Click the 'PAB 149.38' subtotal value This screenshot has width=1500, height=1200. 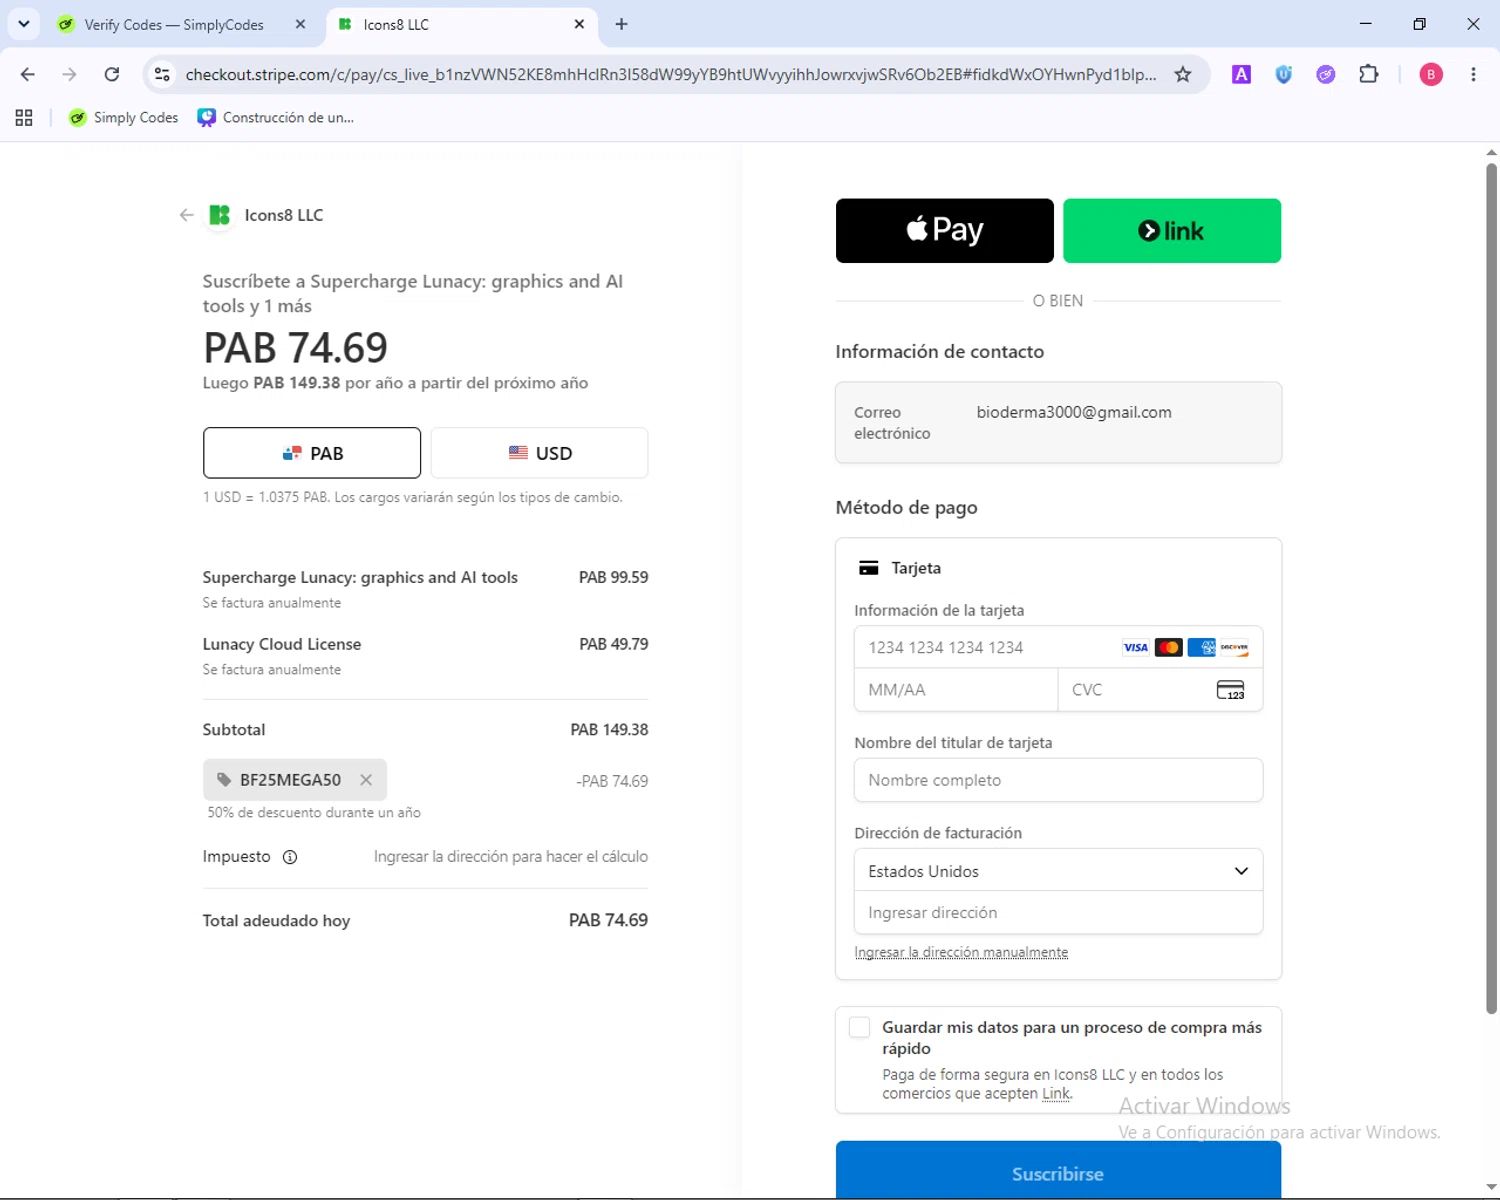coord(609,730)
